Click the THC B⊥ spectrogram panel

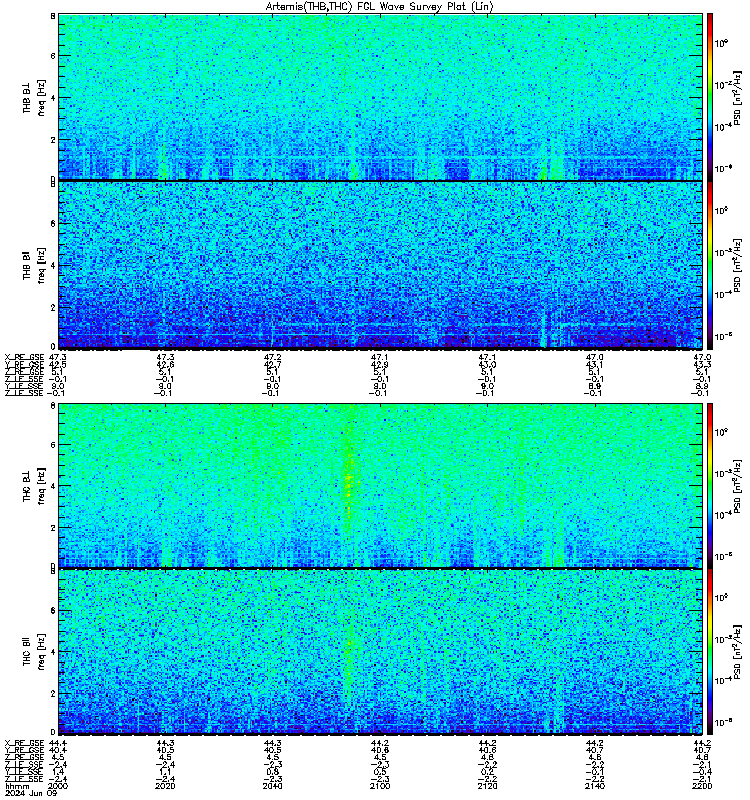pos(381,485)
